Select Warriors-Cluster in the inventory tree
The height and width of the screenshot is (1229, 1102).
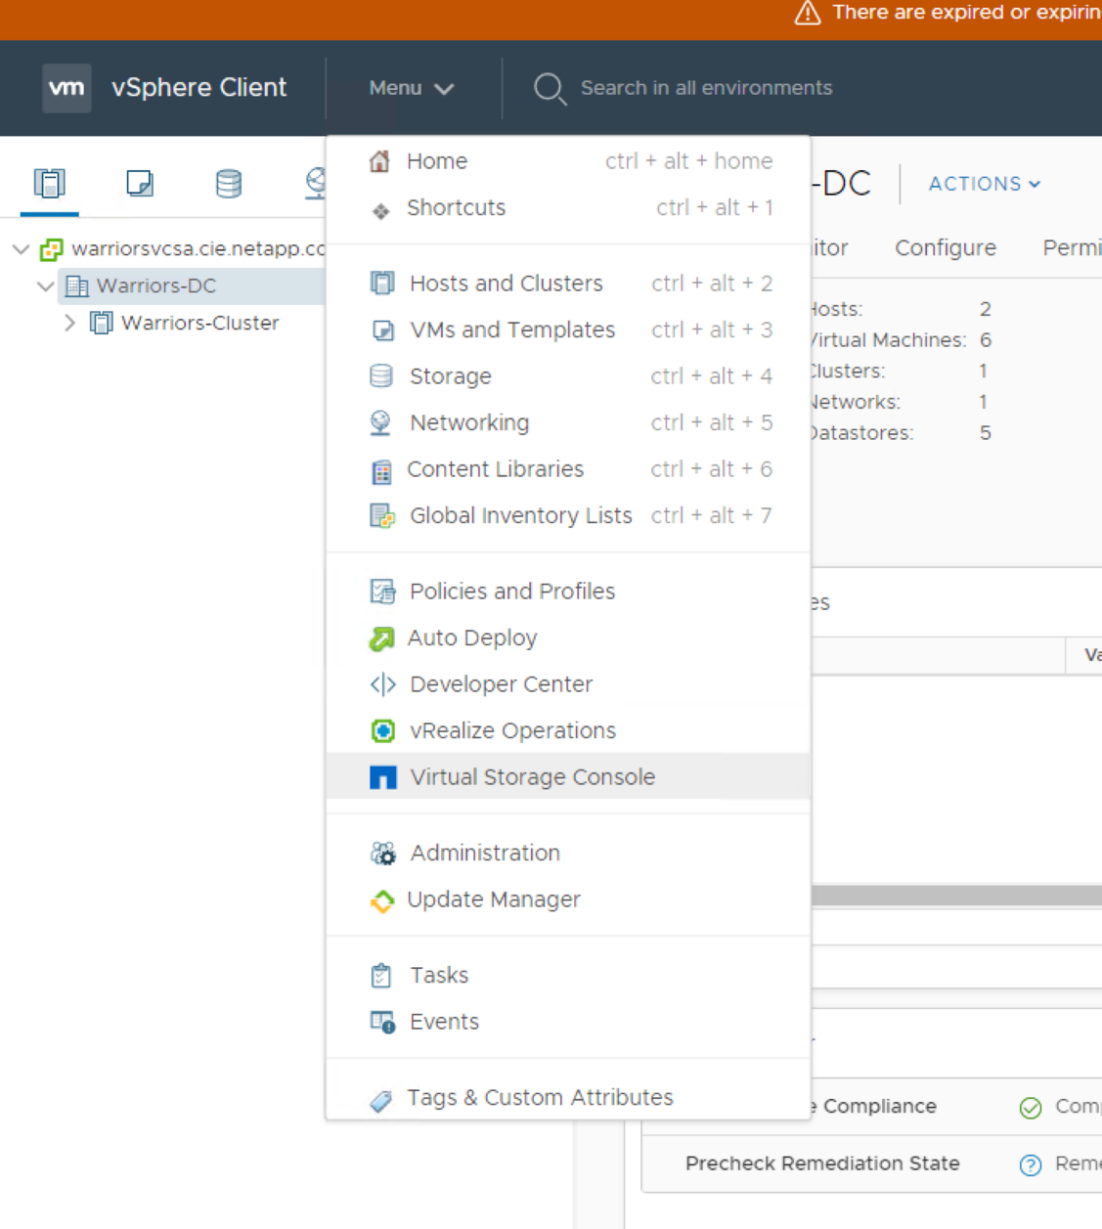click(200, 323)
